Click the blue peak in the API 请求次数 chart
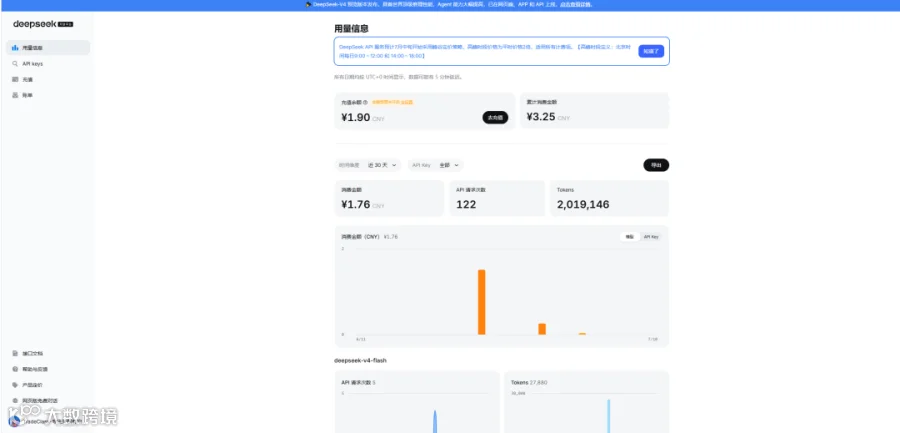Viewport: 900px width, 433px height. point(435,422)
